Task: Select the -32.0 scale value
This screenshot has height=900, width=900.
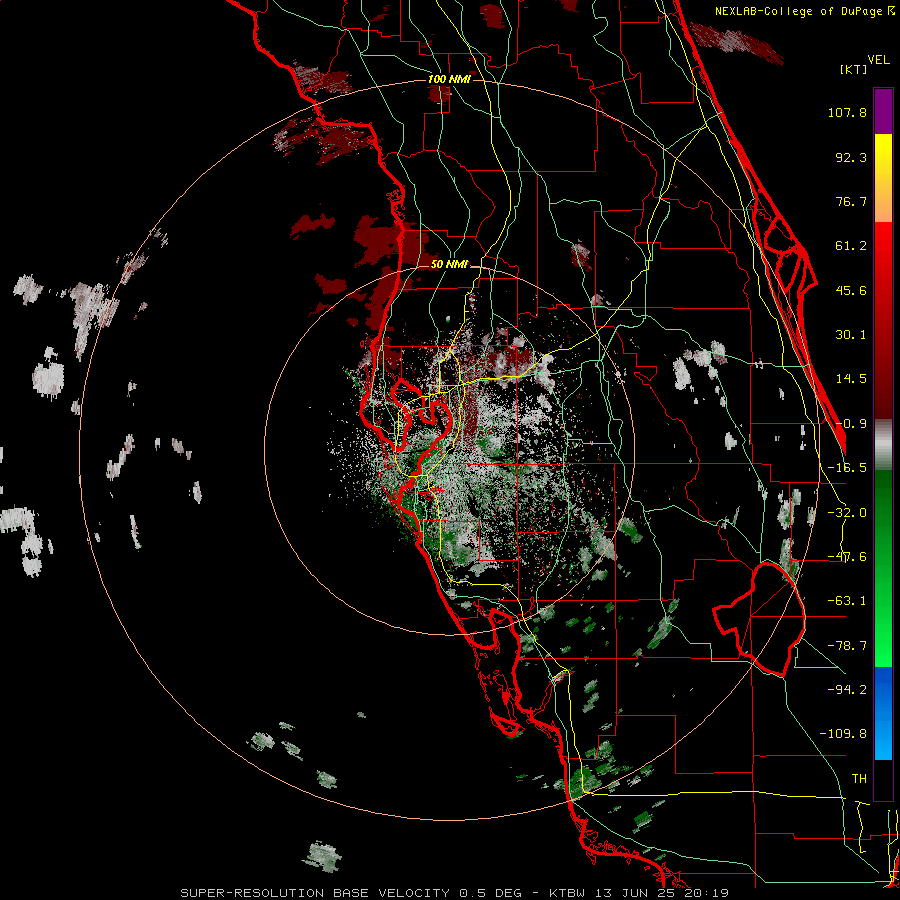Action: point(847,513)
